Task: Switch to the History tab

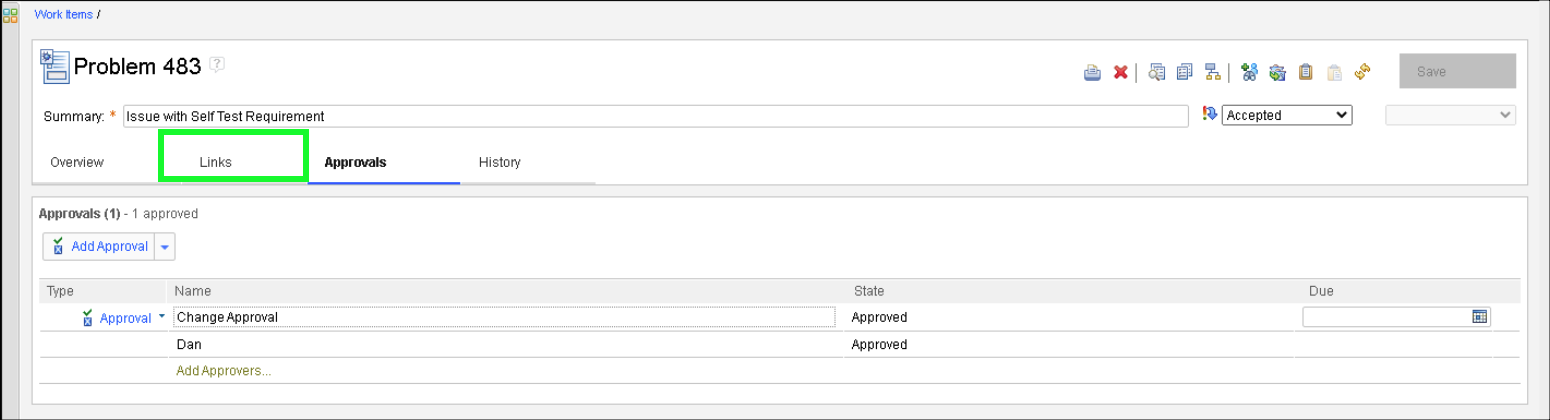Action: point(499,162)
